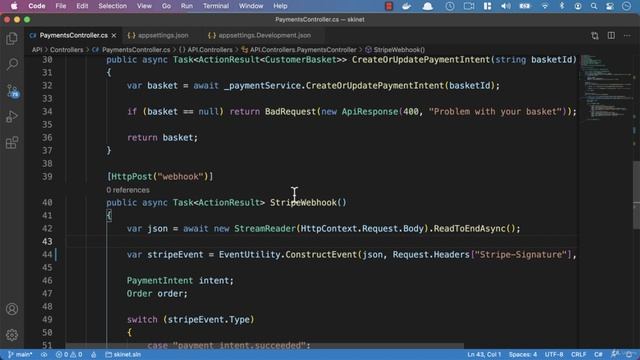Image resolution: width=640 pixels, height=360 pixels.
Task: Open the Edit menu
Action: 82,6
